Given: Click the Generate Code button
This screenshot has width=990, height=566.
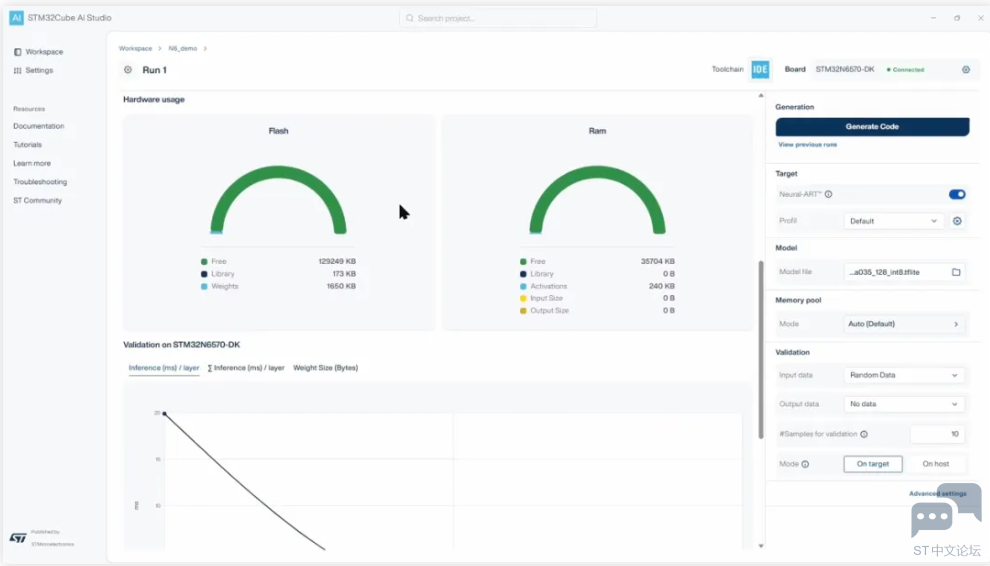Looking at the screenshot, I should (x=872, y=126).
